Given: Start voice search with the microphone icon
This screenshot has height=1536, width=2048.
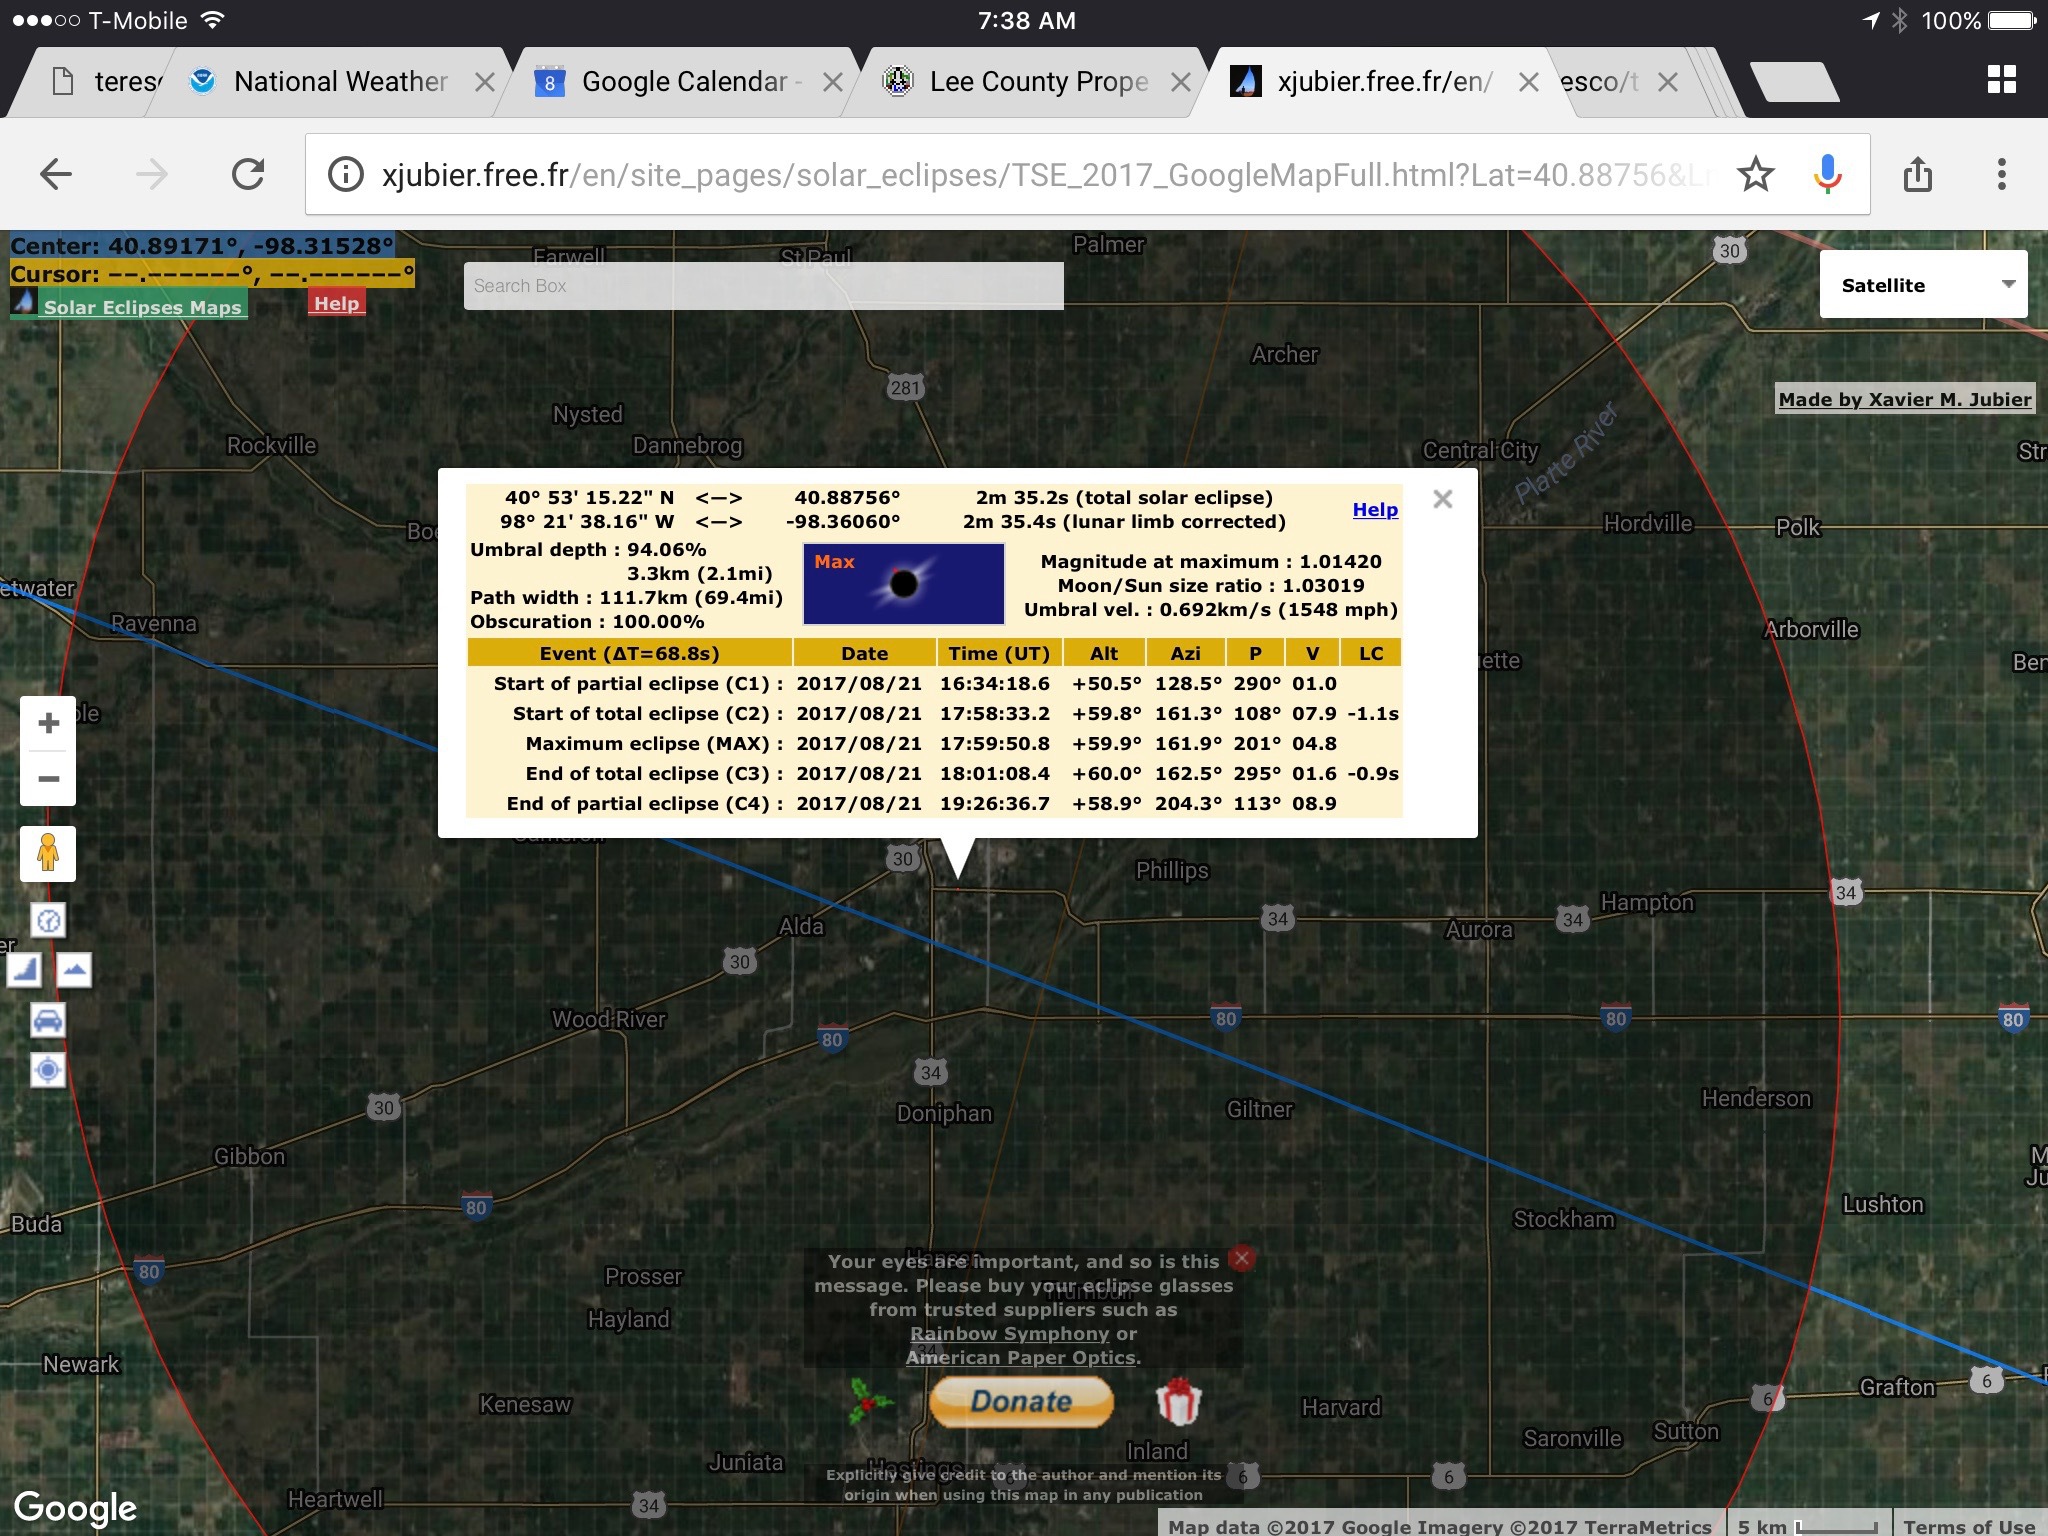Looking at the screenshot, I should 1827,174.
